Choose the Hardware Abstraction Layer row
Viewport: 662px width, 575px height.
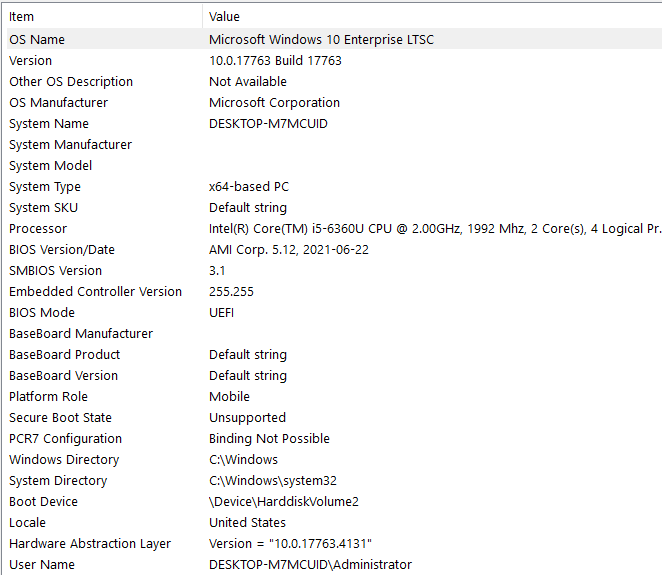tap(90, 544)
